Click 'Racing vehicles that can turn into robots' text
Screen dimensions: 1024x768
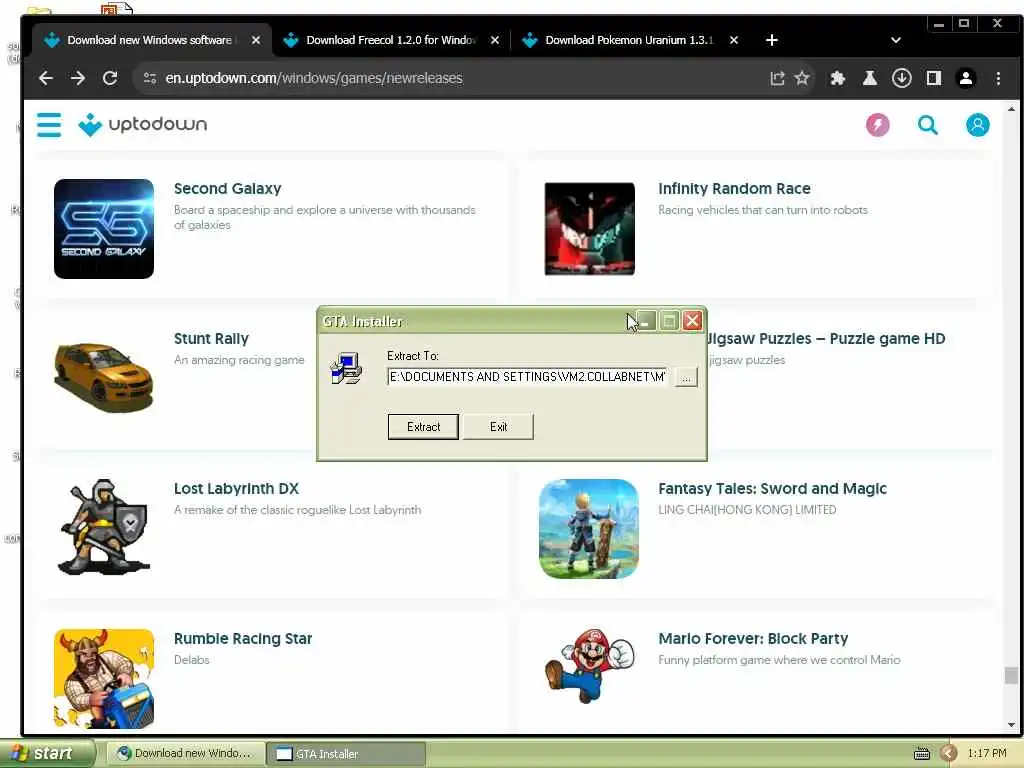[763, 210]
